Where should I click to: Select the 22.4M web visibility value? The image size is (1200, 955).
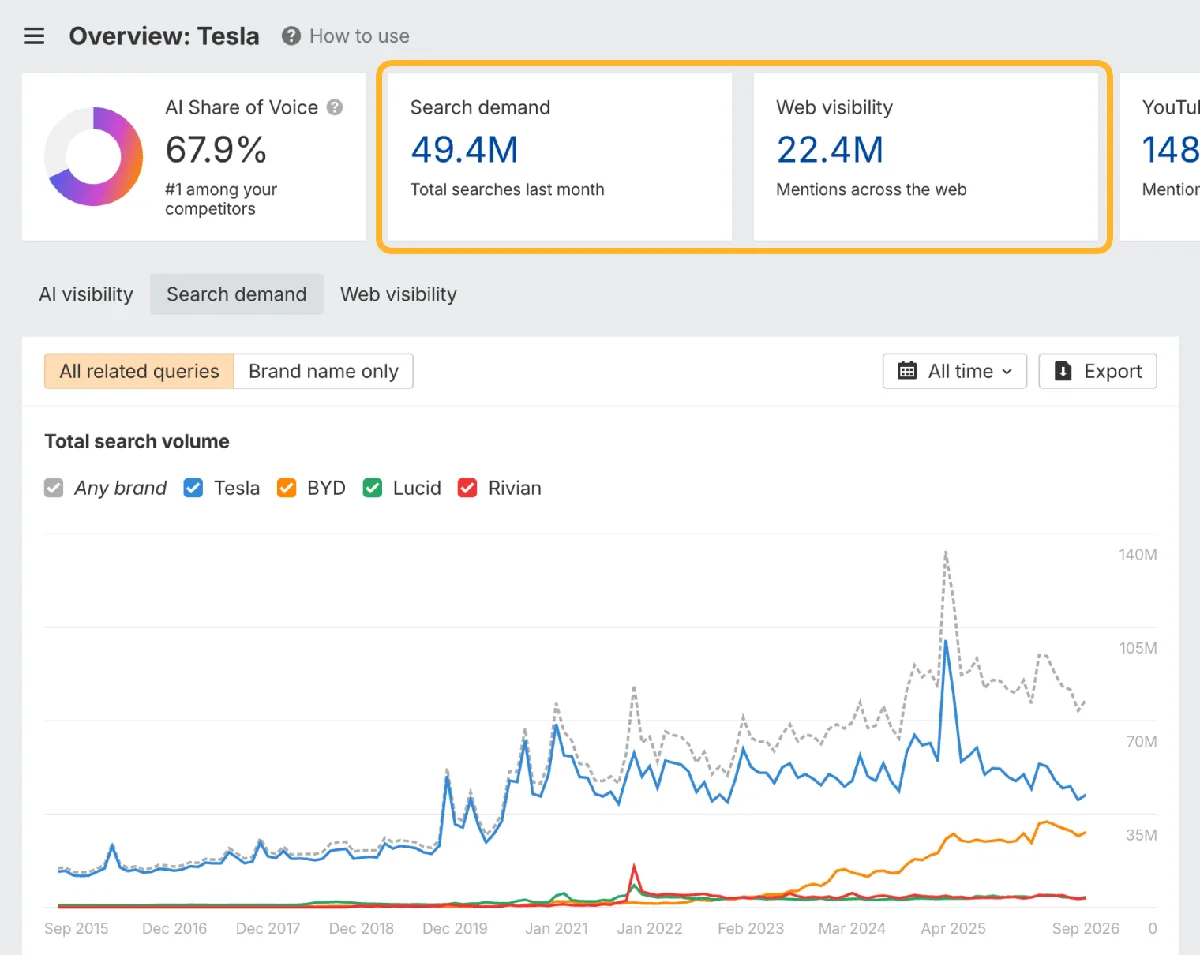click(x=830, y=150)
